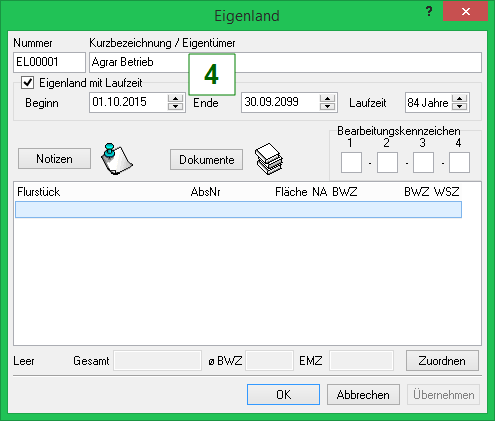Image resolution: width=495 pixels, height=421 pixels.
Task: Click the EMZ field
Action: tap(361, 360)
